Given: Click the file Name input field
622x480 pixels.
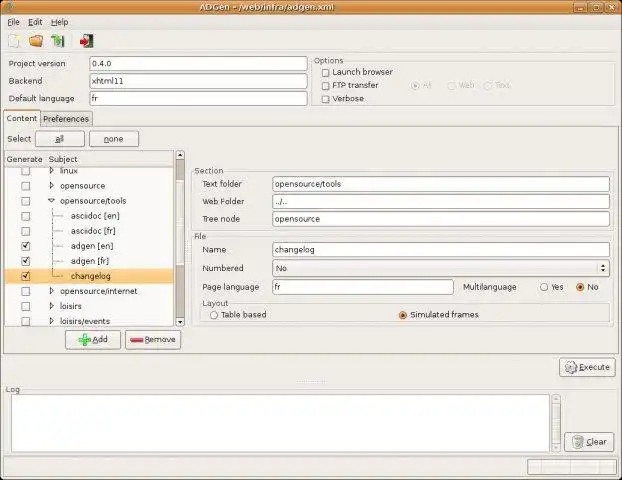Looking at the screenshot, I should (x=441, y=250).
